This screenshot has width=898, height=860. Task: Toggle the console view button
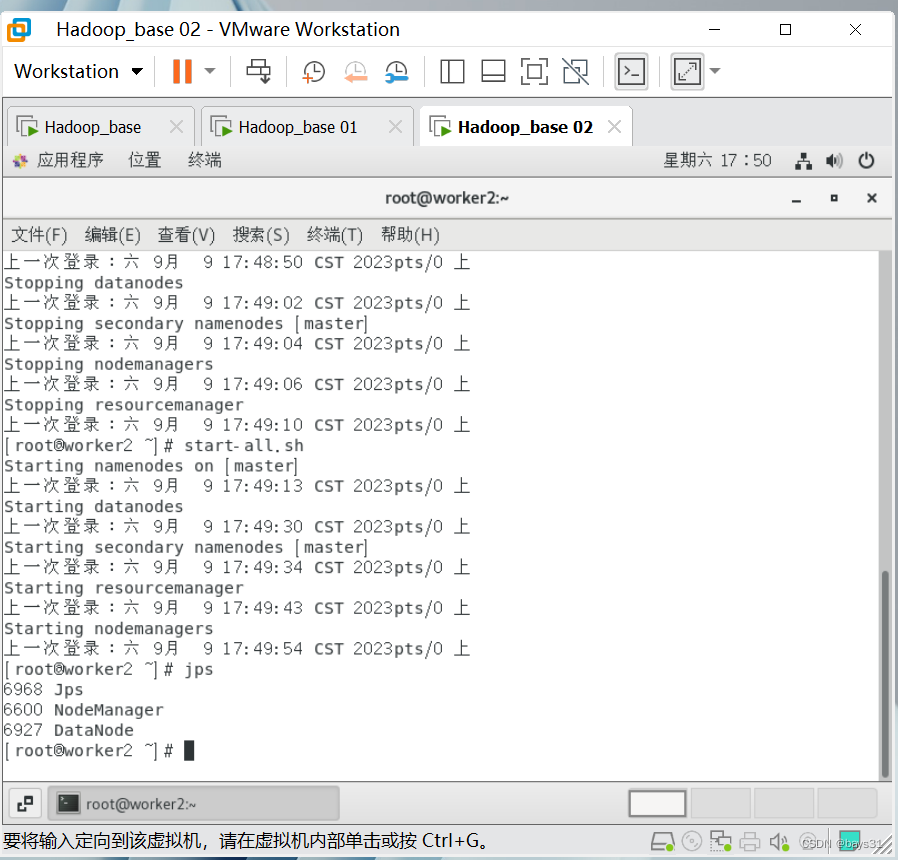(631, 72)
